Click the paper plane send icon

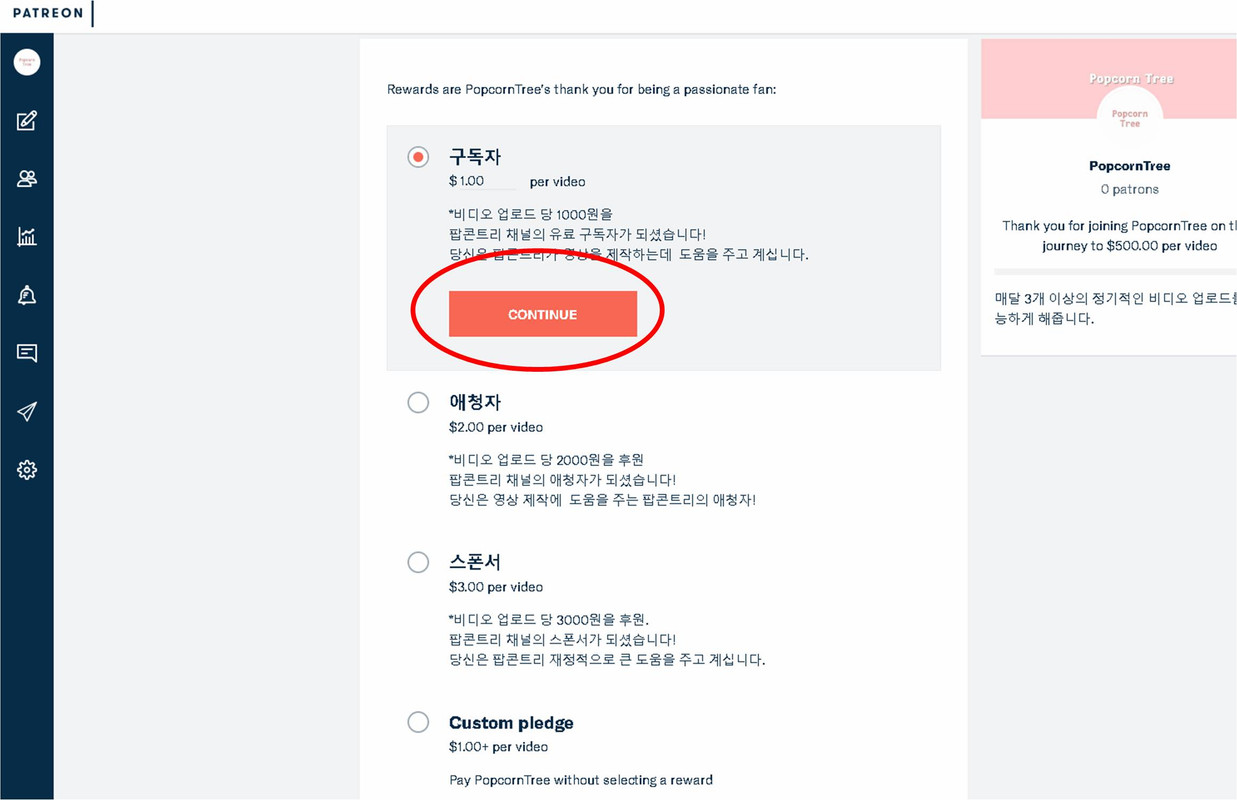(27, 411)
